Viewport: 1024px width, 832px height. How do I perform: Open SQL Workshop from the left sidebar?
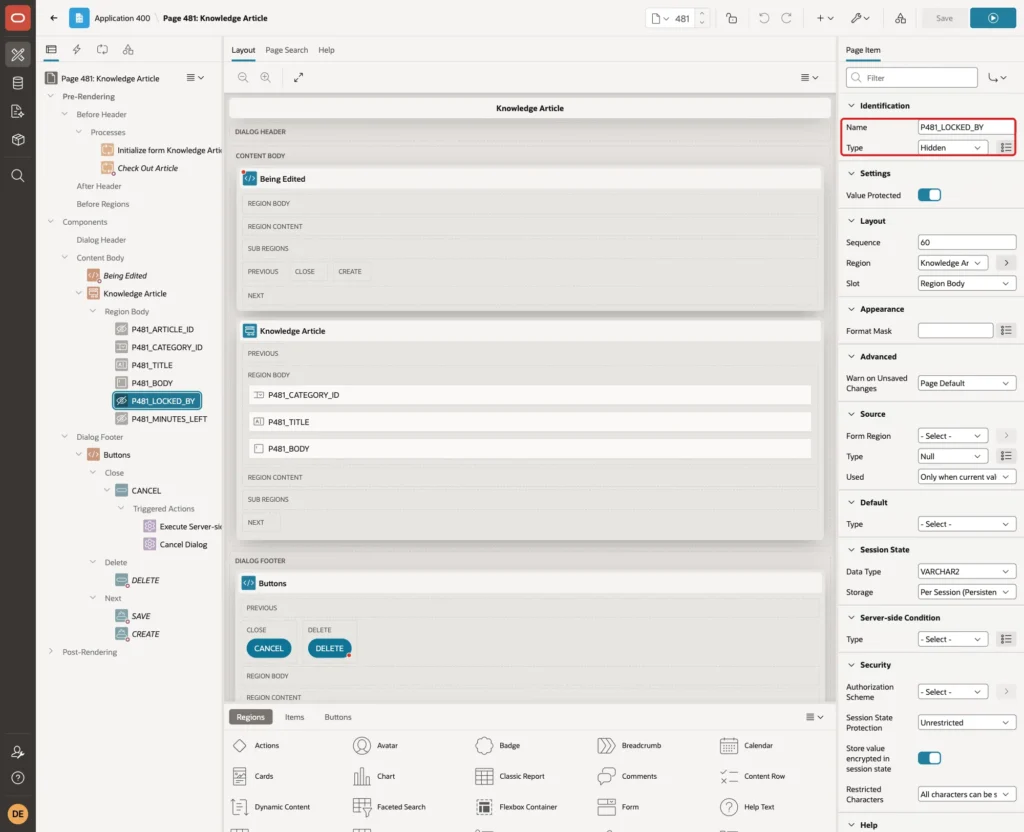(18, 83)
